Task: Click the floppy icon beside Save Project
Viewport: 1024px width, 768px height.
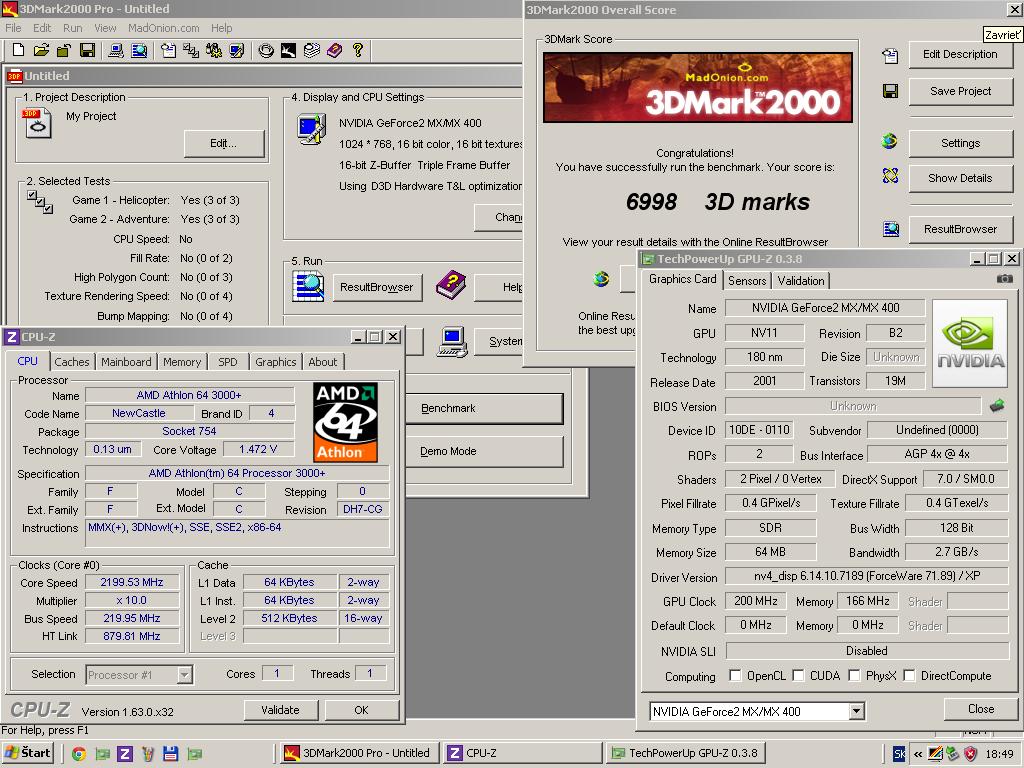Action: pyautogui.click(x=890, y=91)
